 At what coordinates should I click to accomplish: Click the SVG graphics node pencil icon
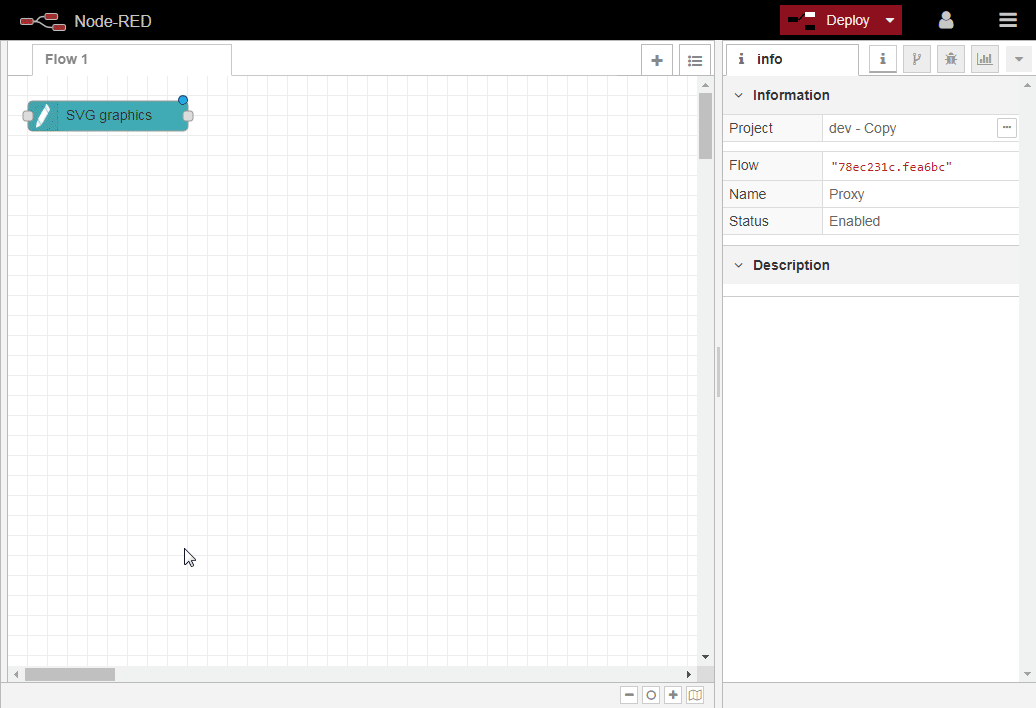tap(43, 115)
